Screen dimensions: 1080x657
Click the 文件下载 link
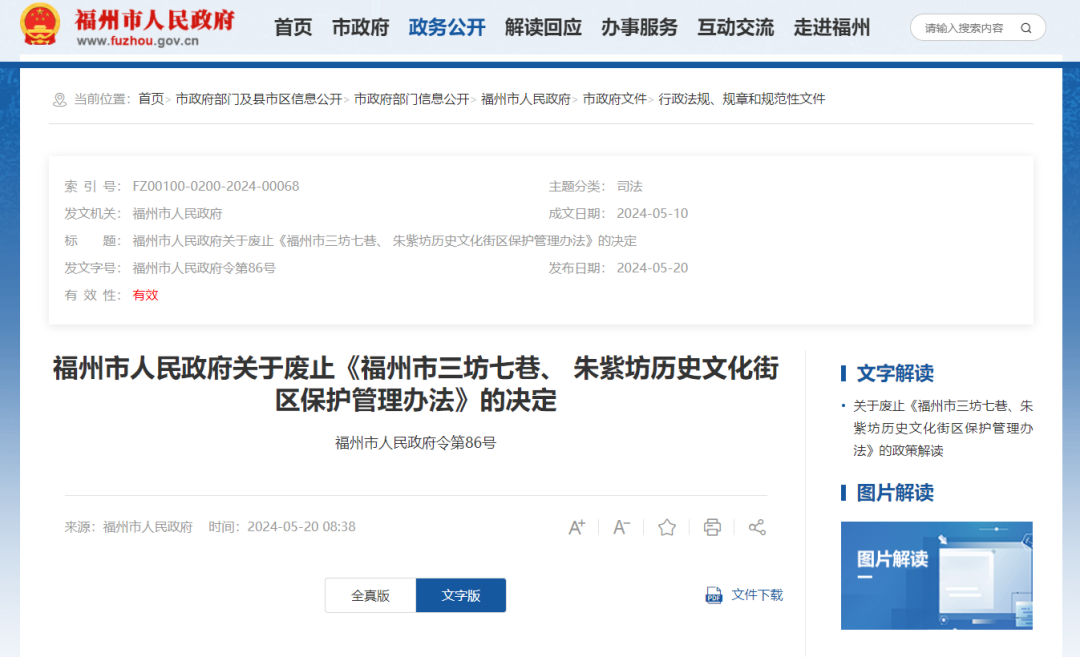(x=757, y=595)
